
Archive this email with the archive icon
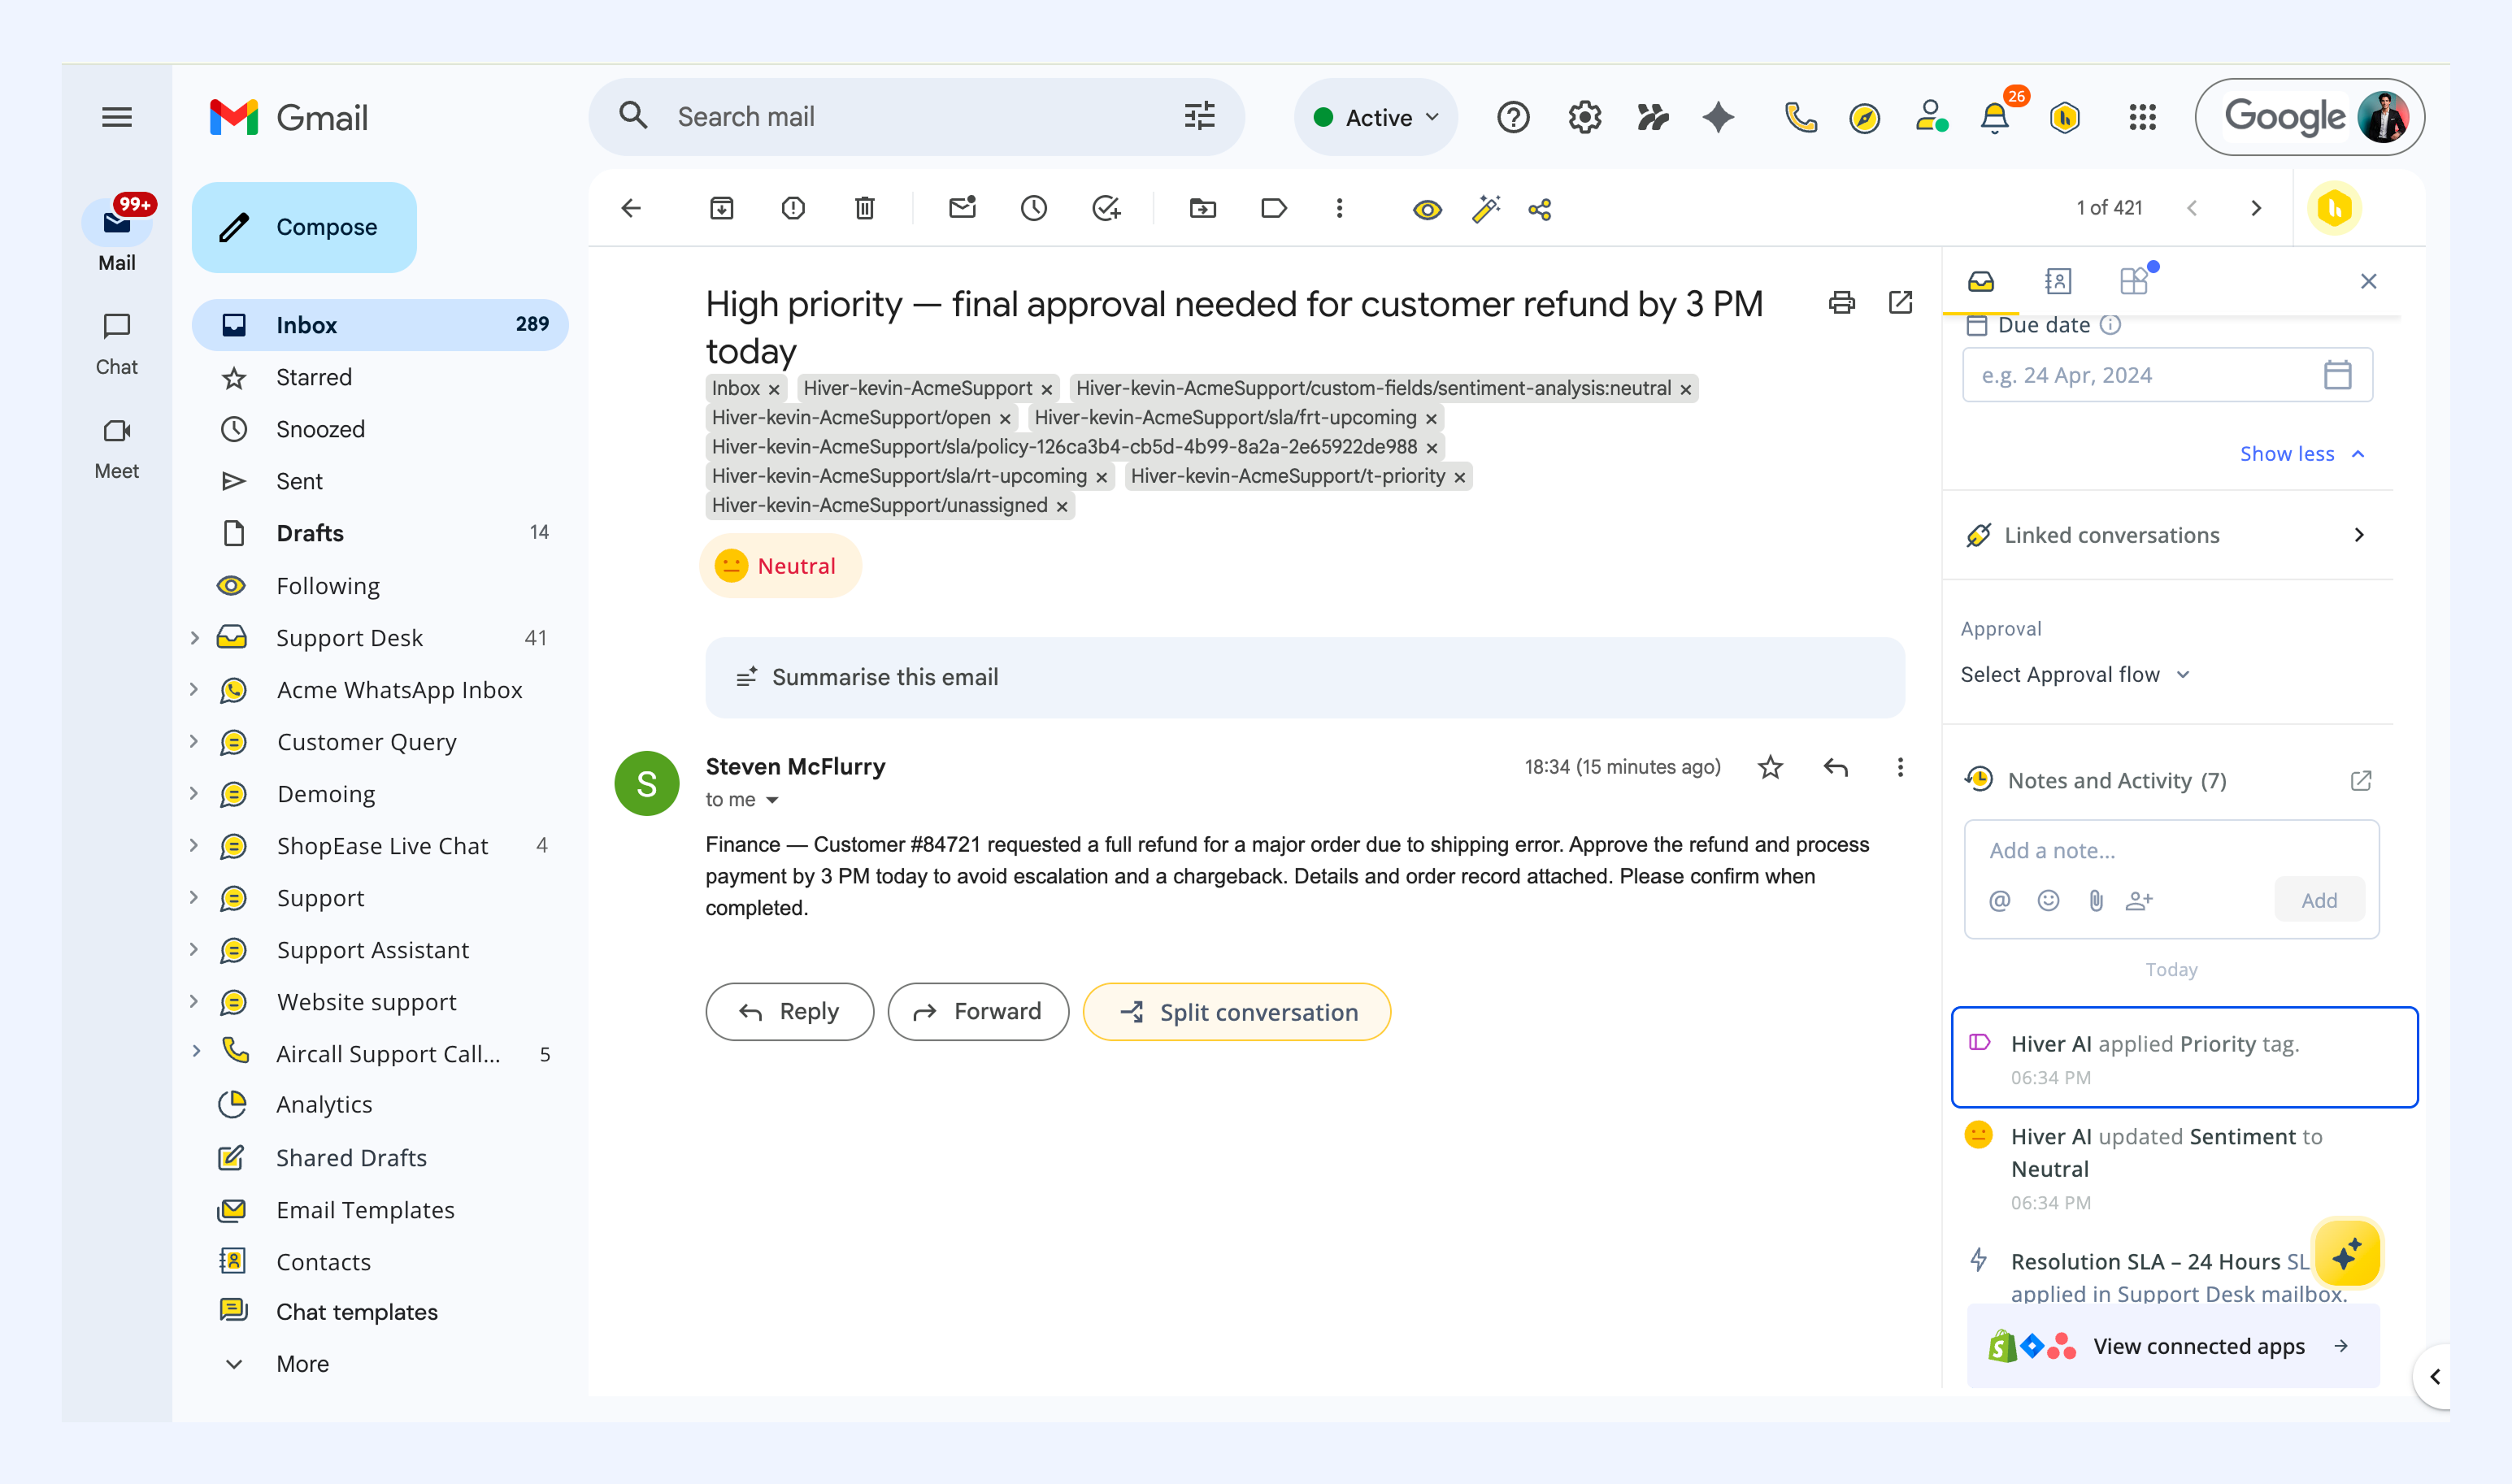(721, 208)
